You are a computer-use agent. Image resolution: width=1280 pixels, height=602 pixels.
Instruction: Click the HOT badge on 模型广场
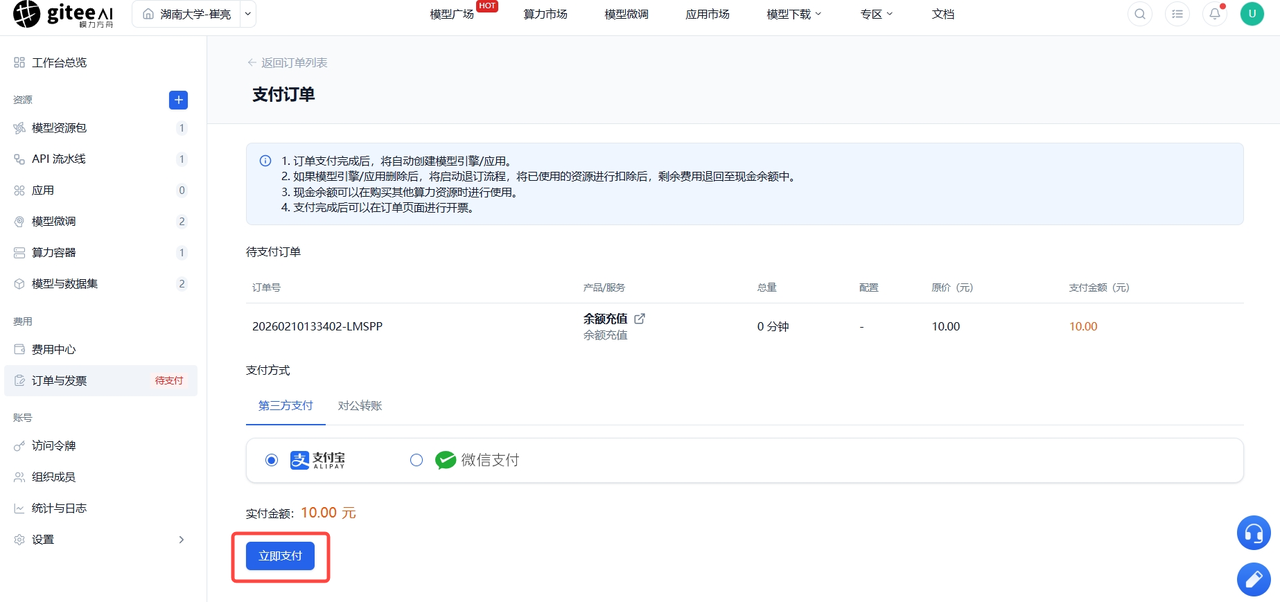click(487, 6)
